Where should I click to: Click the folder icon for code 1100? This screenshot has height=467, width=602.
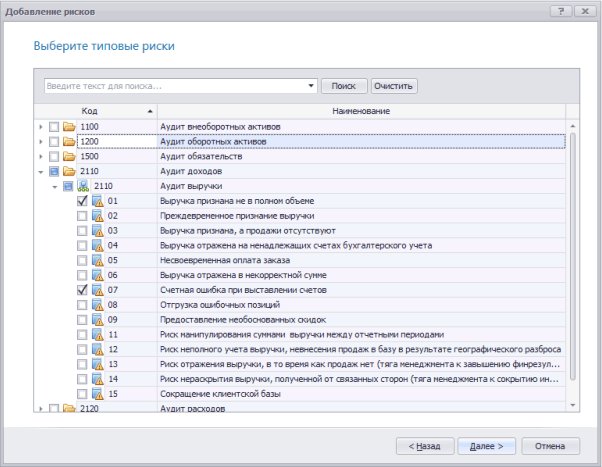(69, 127)
